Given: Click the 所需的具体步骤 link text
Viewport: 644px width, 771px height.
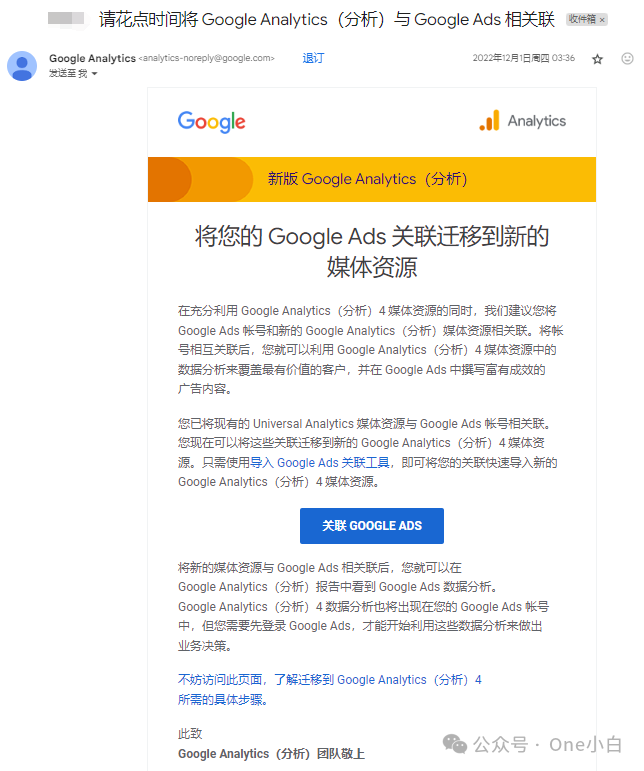Looking at the screenshot, I should [222, 700].
